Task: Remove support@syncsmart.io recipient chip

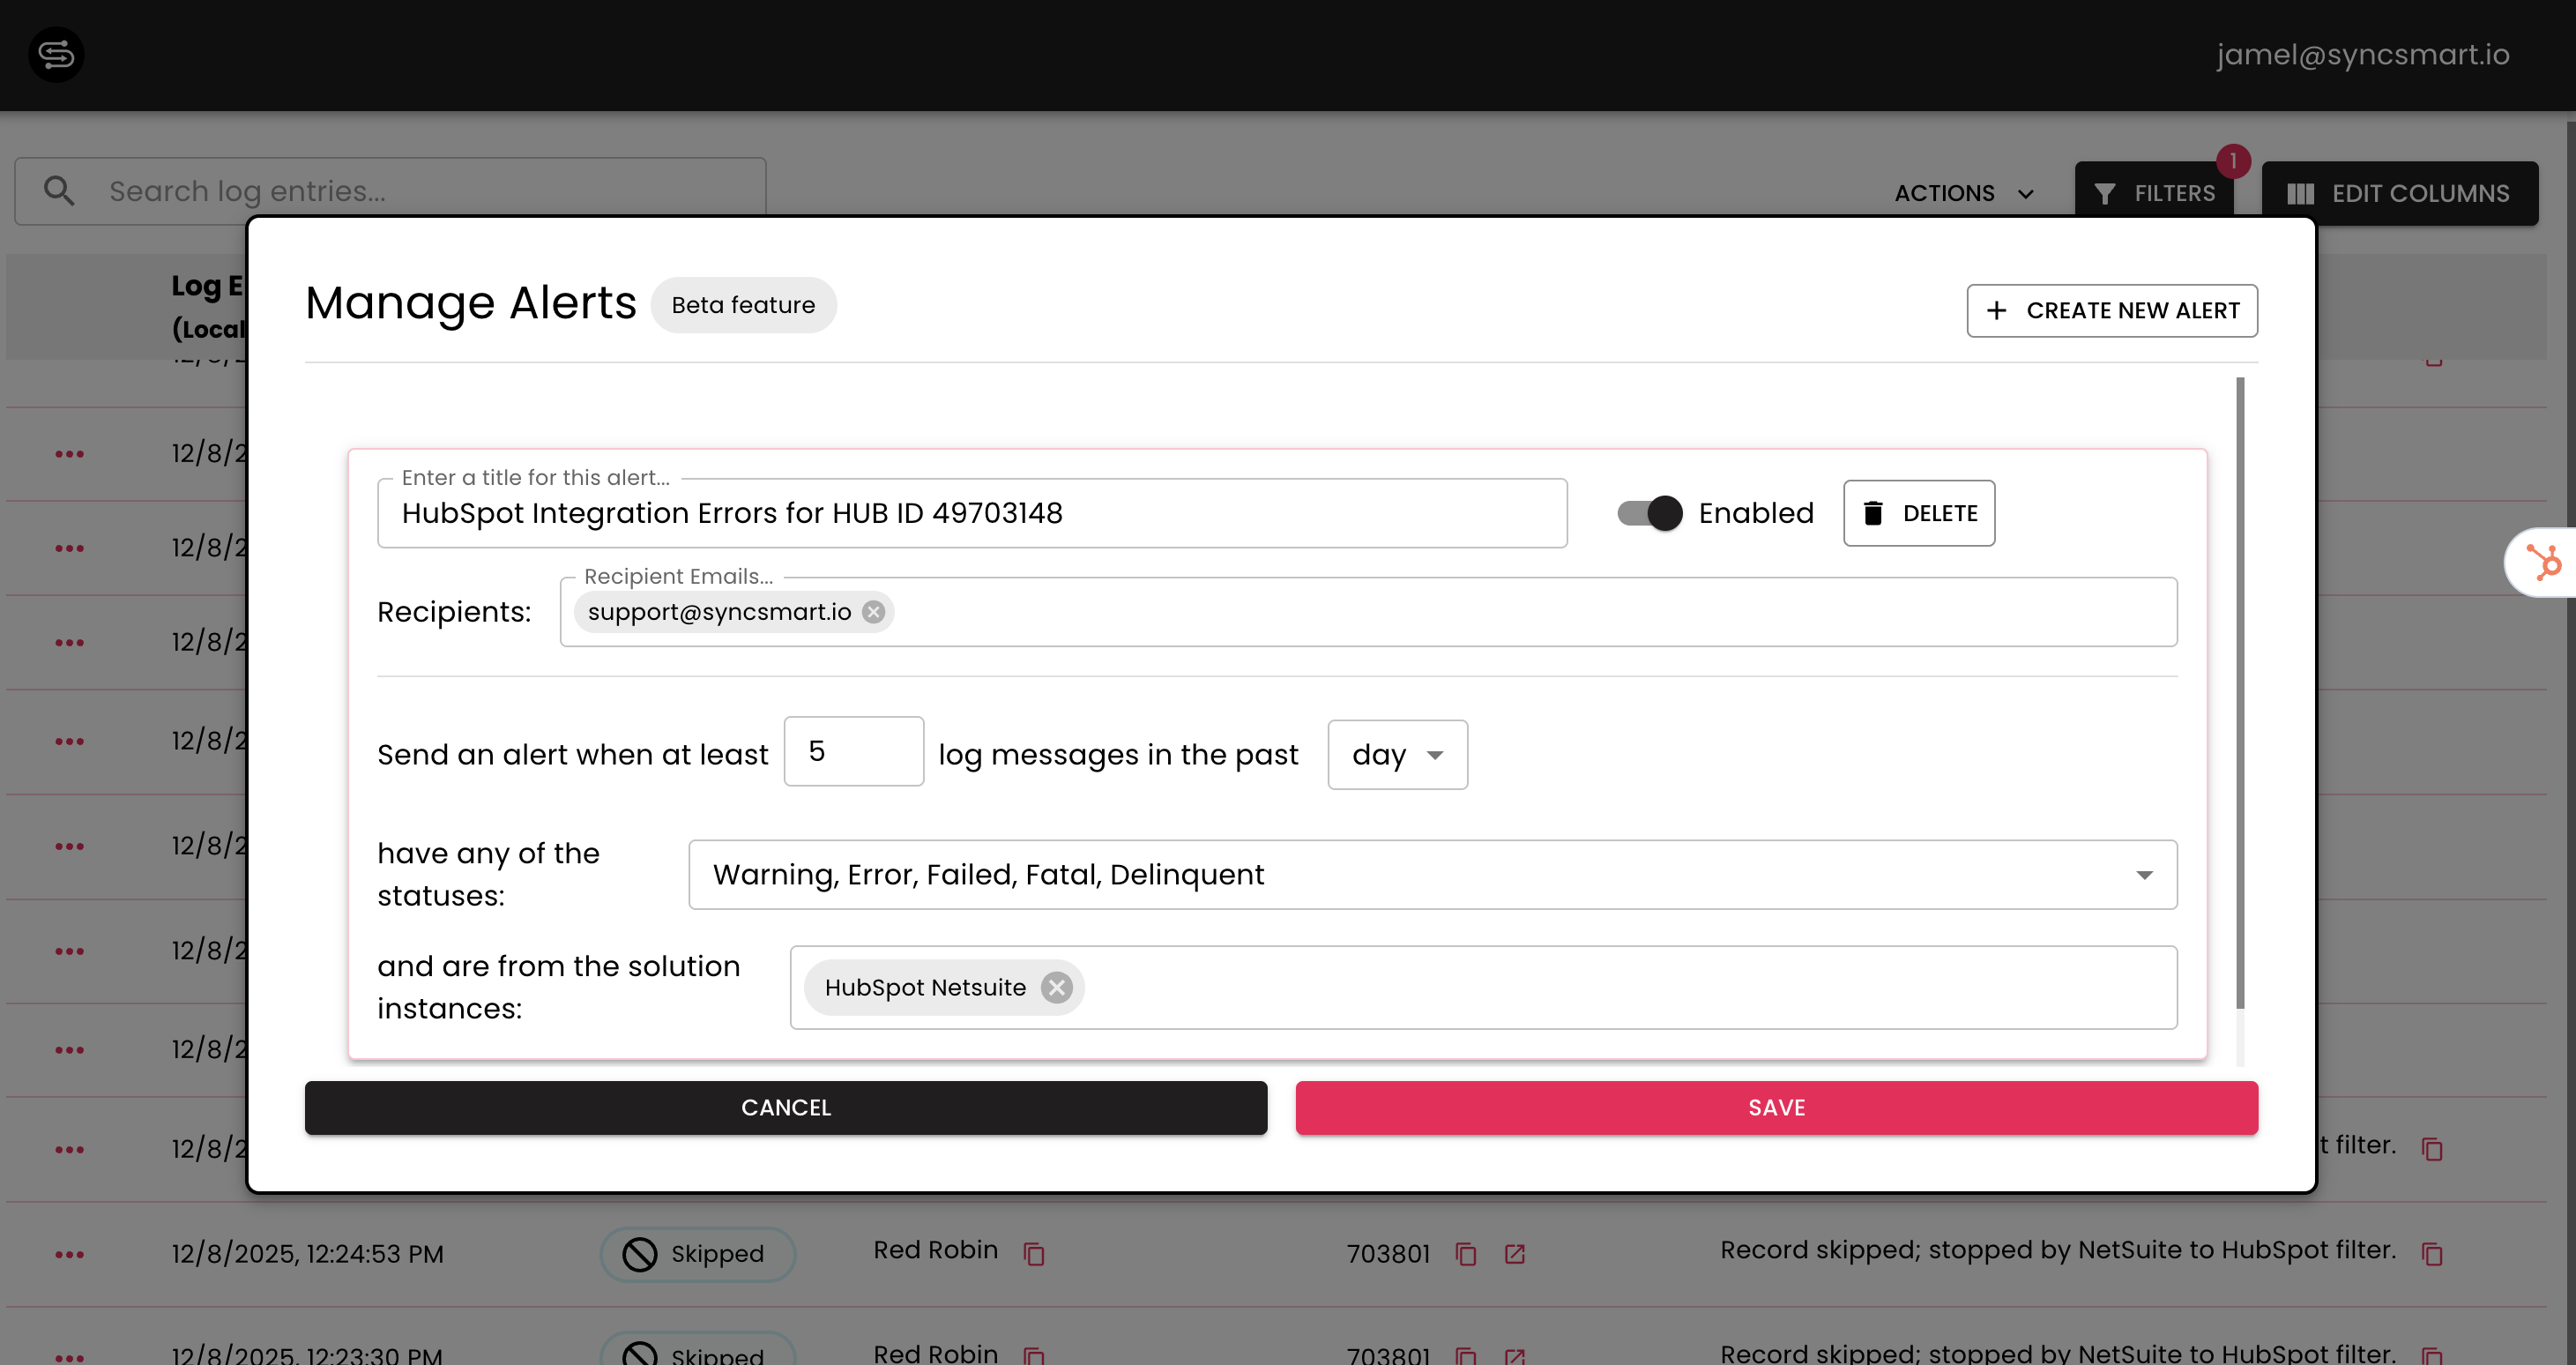Action: click(873, 612)
